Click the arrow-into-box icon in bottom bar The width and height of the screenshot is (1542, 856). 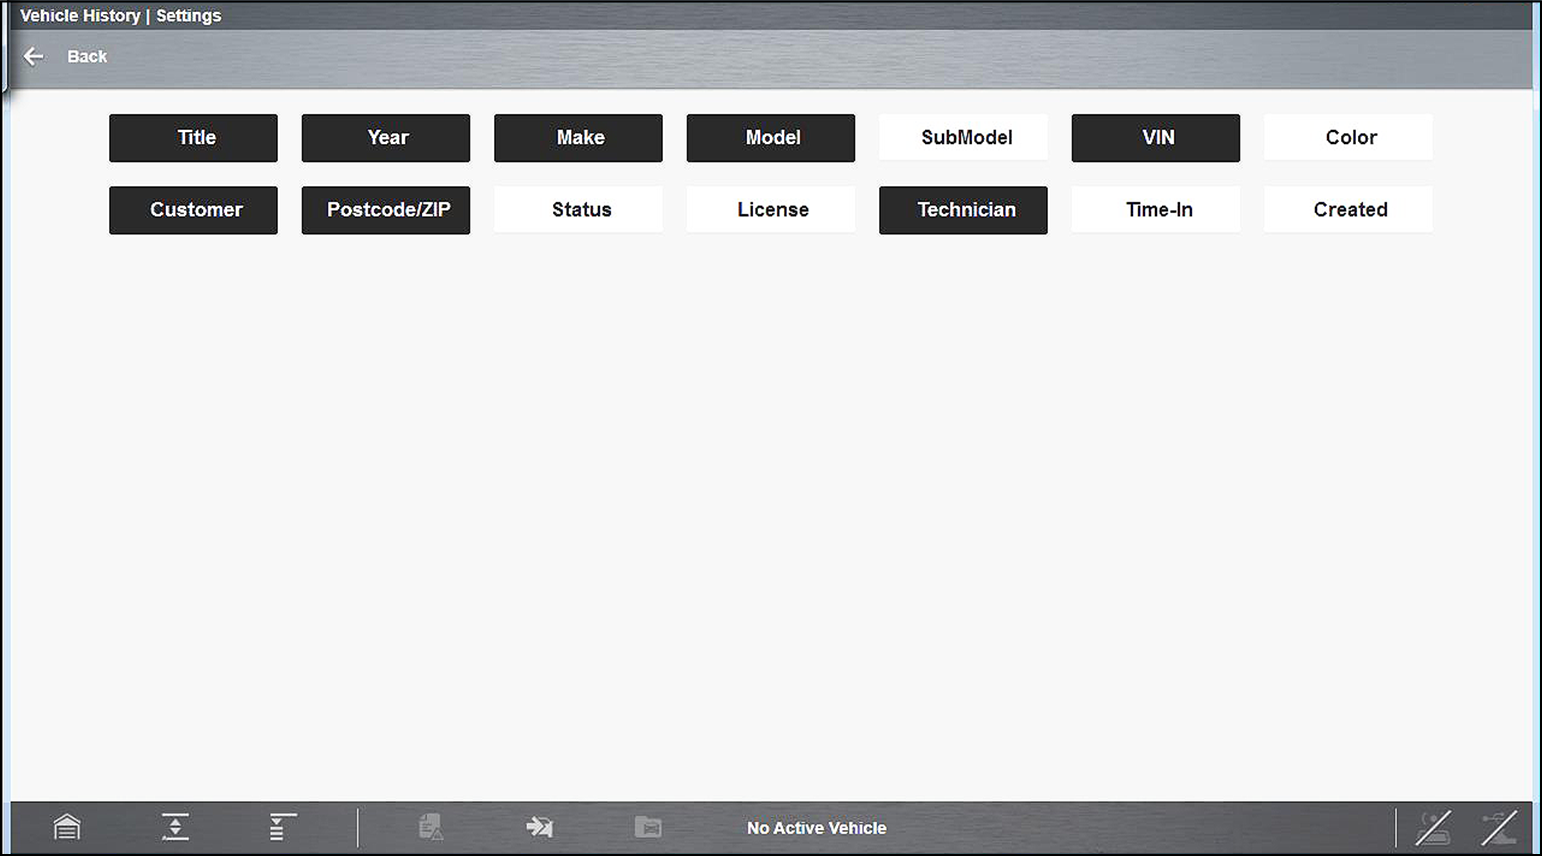pyautogui.click(x=540, y=827)
